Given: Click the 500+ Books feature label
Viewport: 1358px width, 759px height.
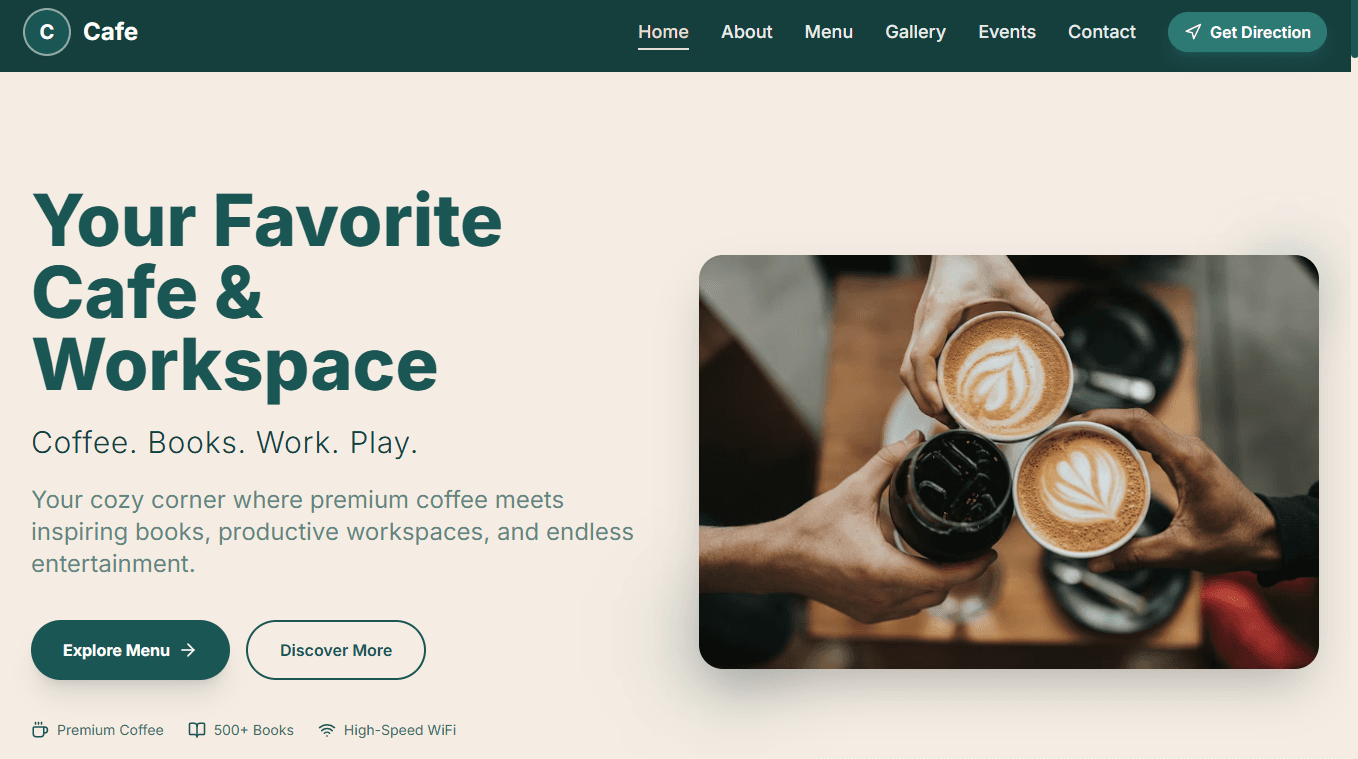Looking at the screenshot, I should coord(254,730).
